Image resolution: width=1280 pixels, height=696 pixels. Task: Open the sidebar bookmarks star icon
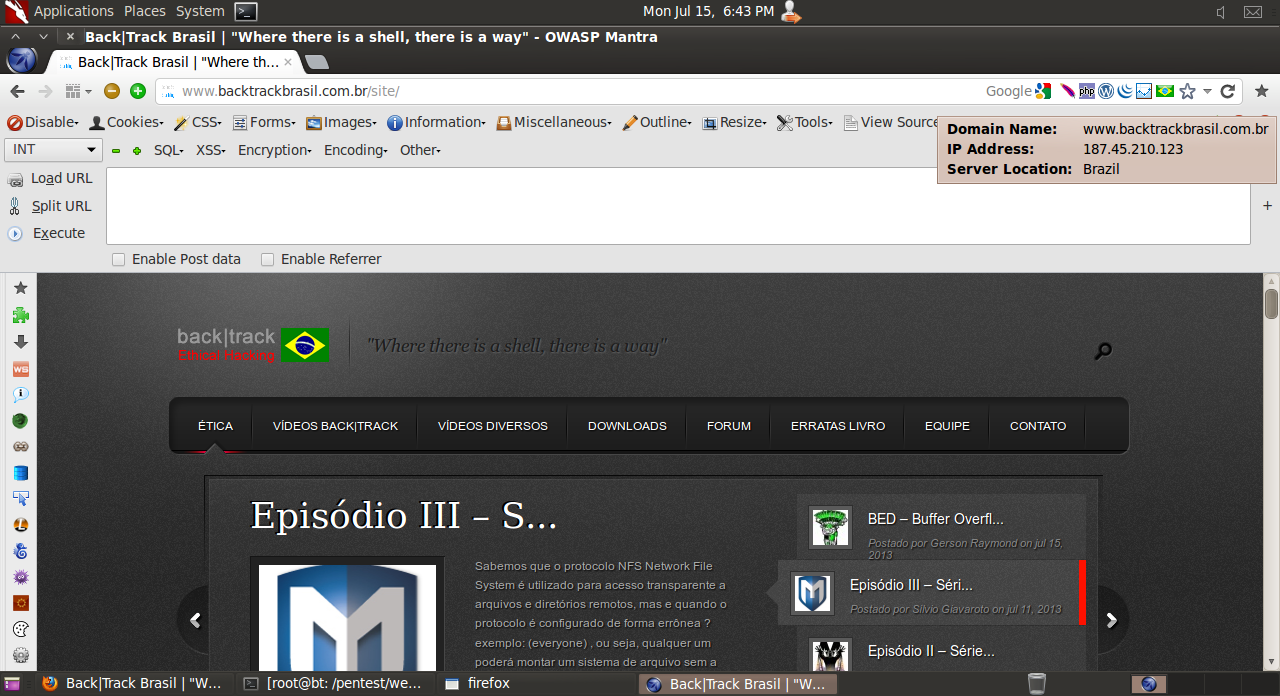click(x=20, y=288)
